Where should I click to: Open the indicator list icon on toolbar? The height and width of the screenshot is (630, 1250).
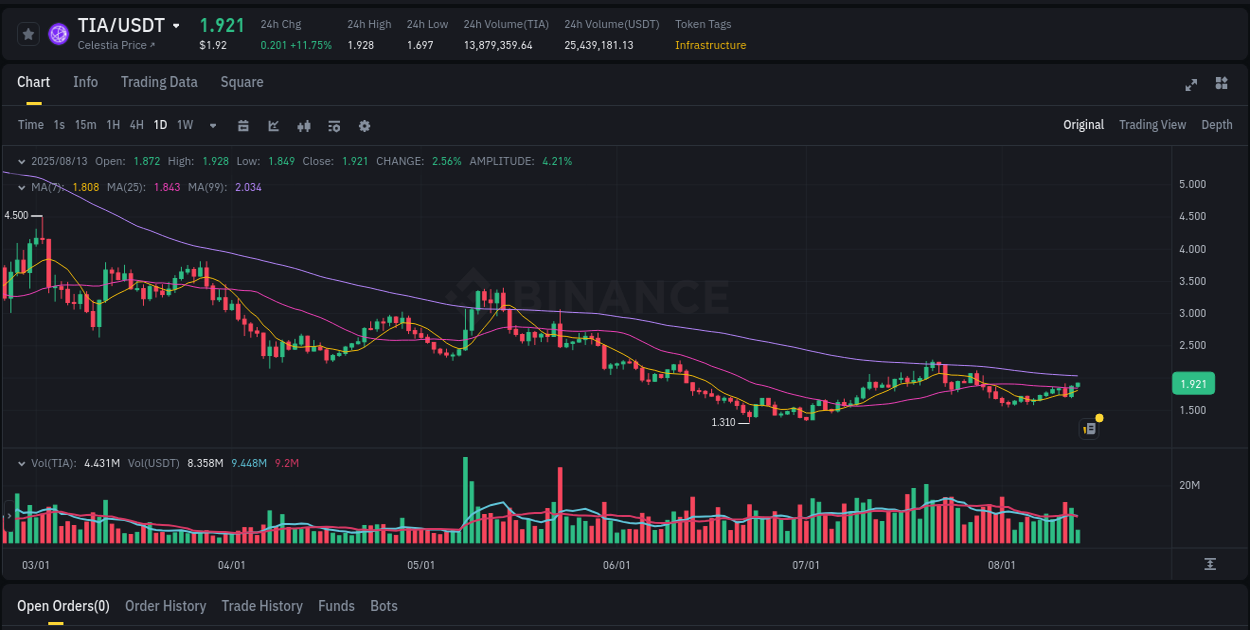(x=333, y=125)
